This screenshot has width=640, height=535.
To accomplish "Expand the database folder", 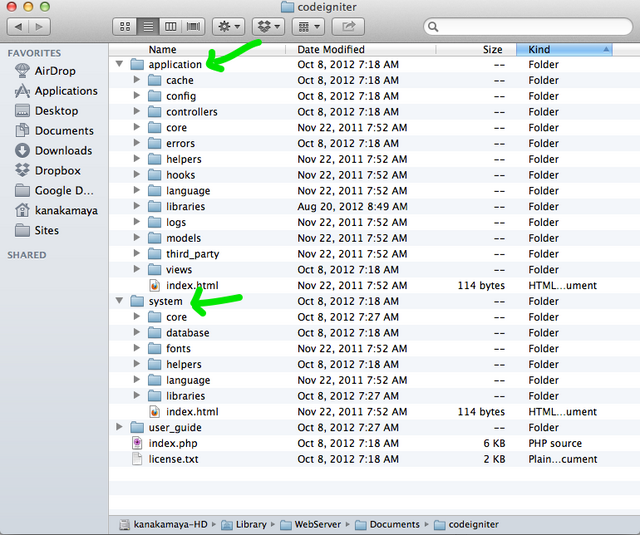I will coord(137,332).
